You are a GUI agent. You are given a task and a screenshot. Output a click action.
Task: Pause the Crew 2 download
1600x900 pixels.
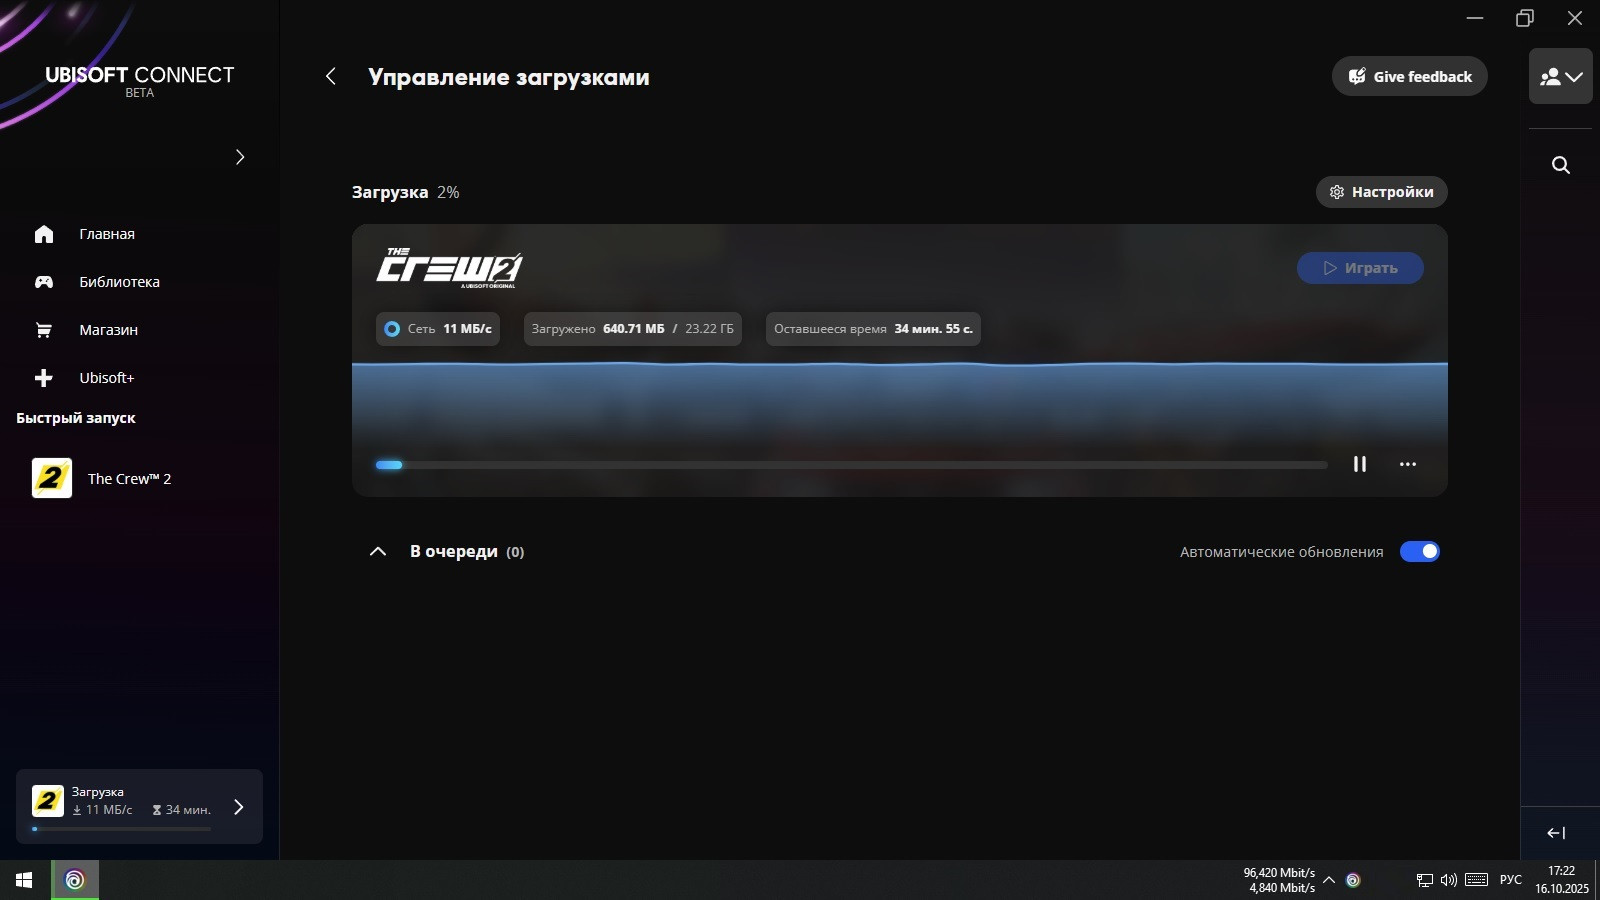coord(1360,464)
